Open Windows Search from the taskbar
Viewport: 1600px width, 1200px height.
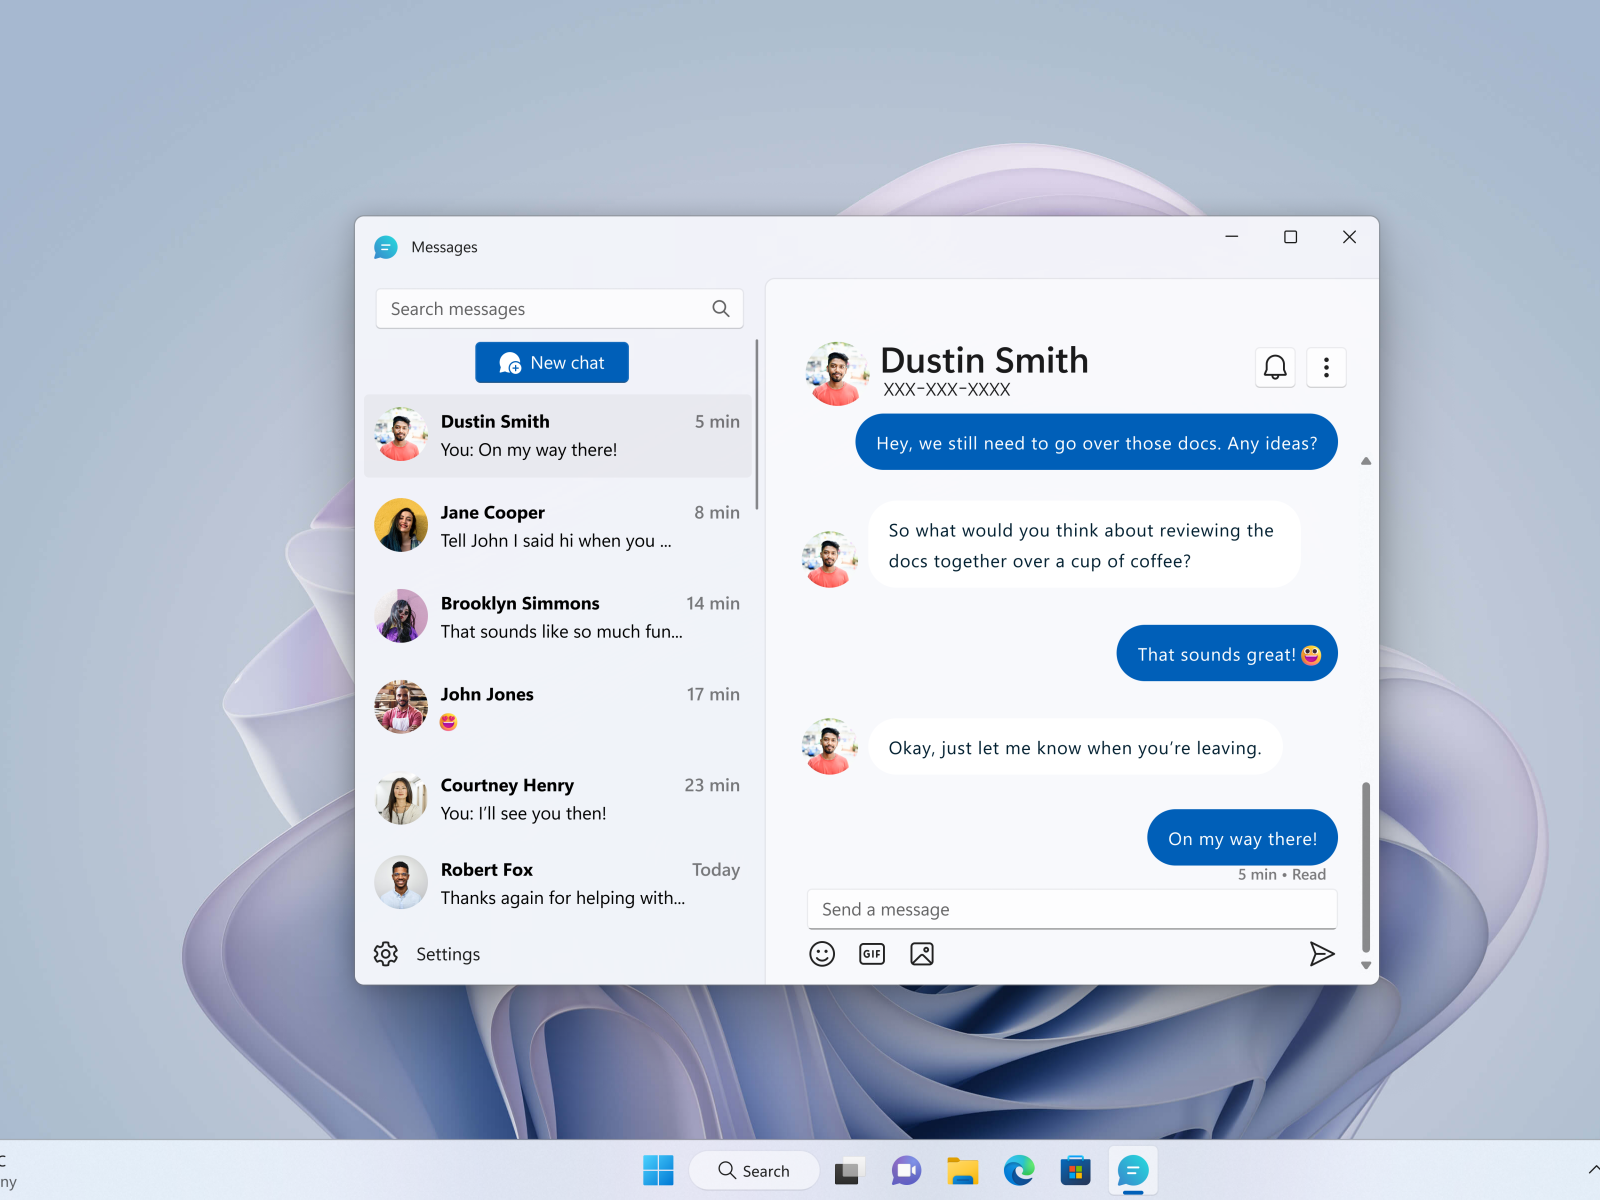pyautogui.click(x=754, y=1170)
